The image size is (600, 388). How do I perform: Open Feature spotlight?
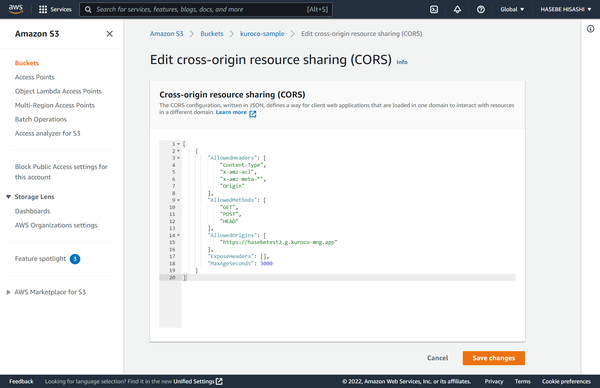tap(40, 259)
